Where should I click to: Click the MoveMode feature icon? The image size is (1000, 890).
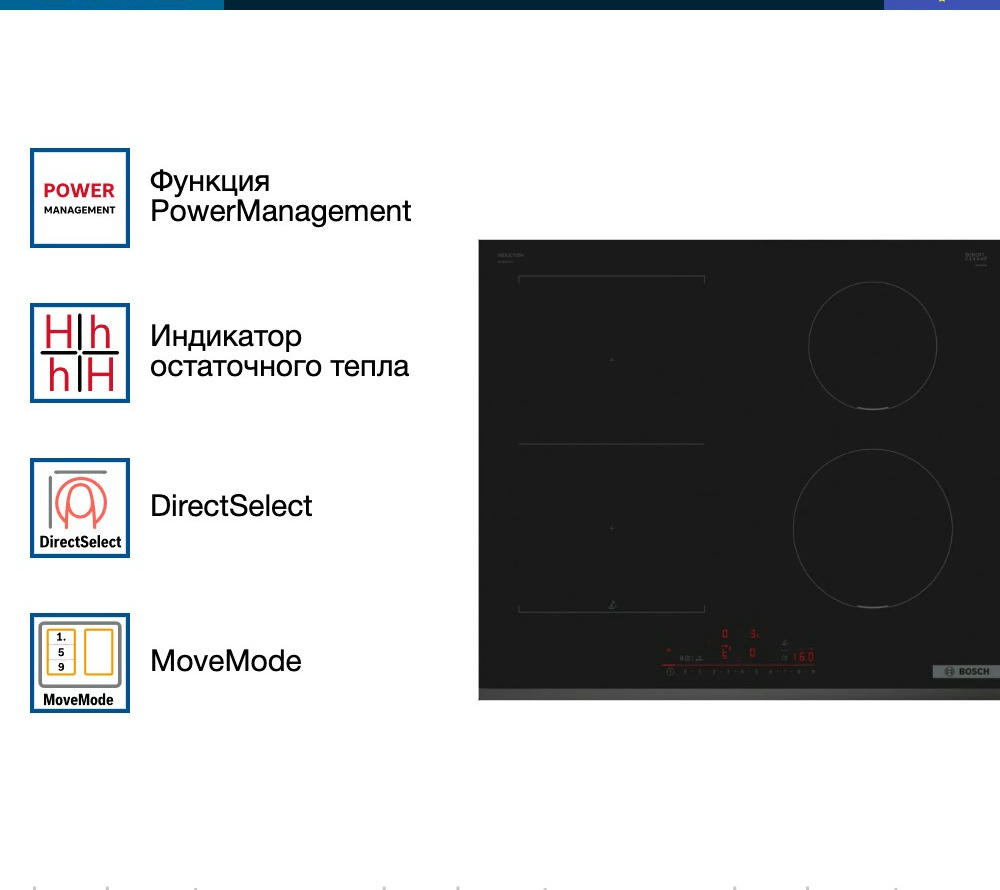click(80, 663)
